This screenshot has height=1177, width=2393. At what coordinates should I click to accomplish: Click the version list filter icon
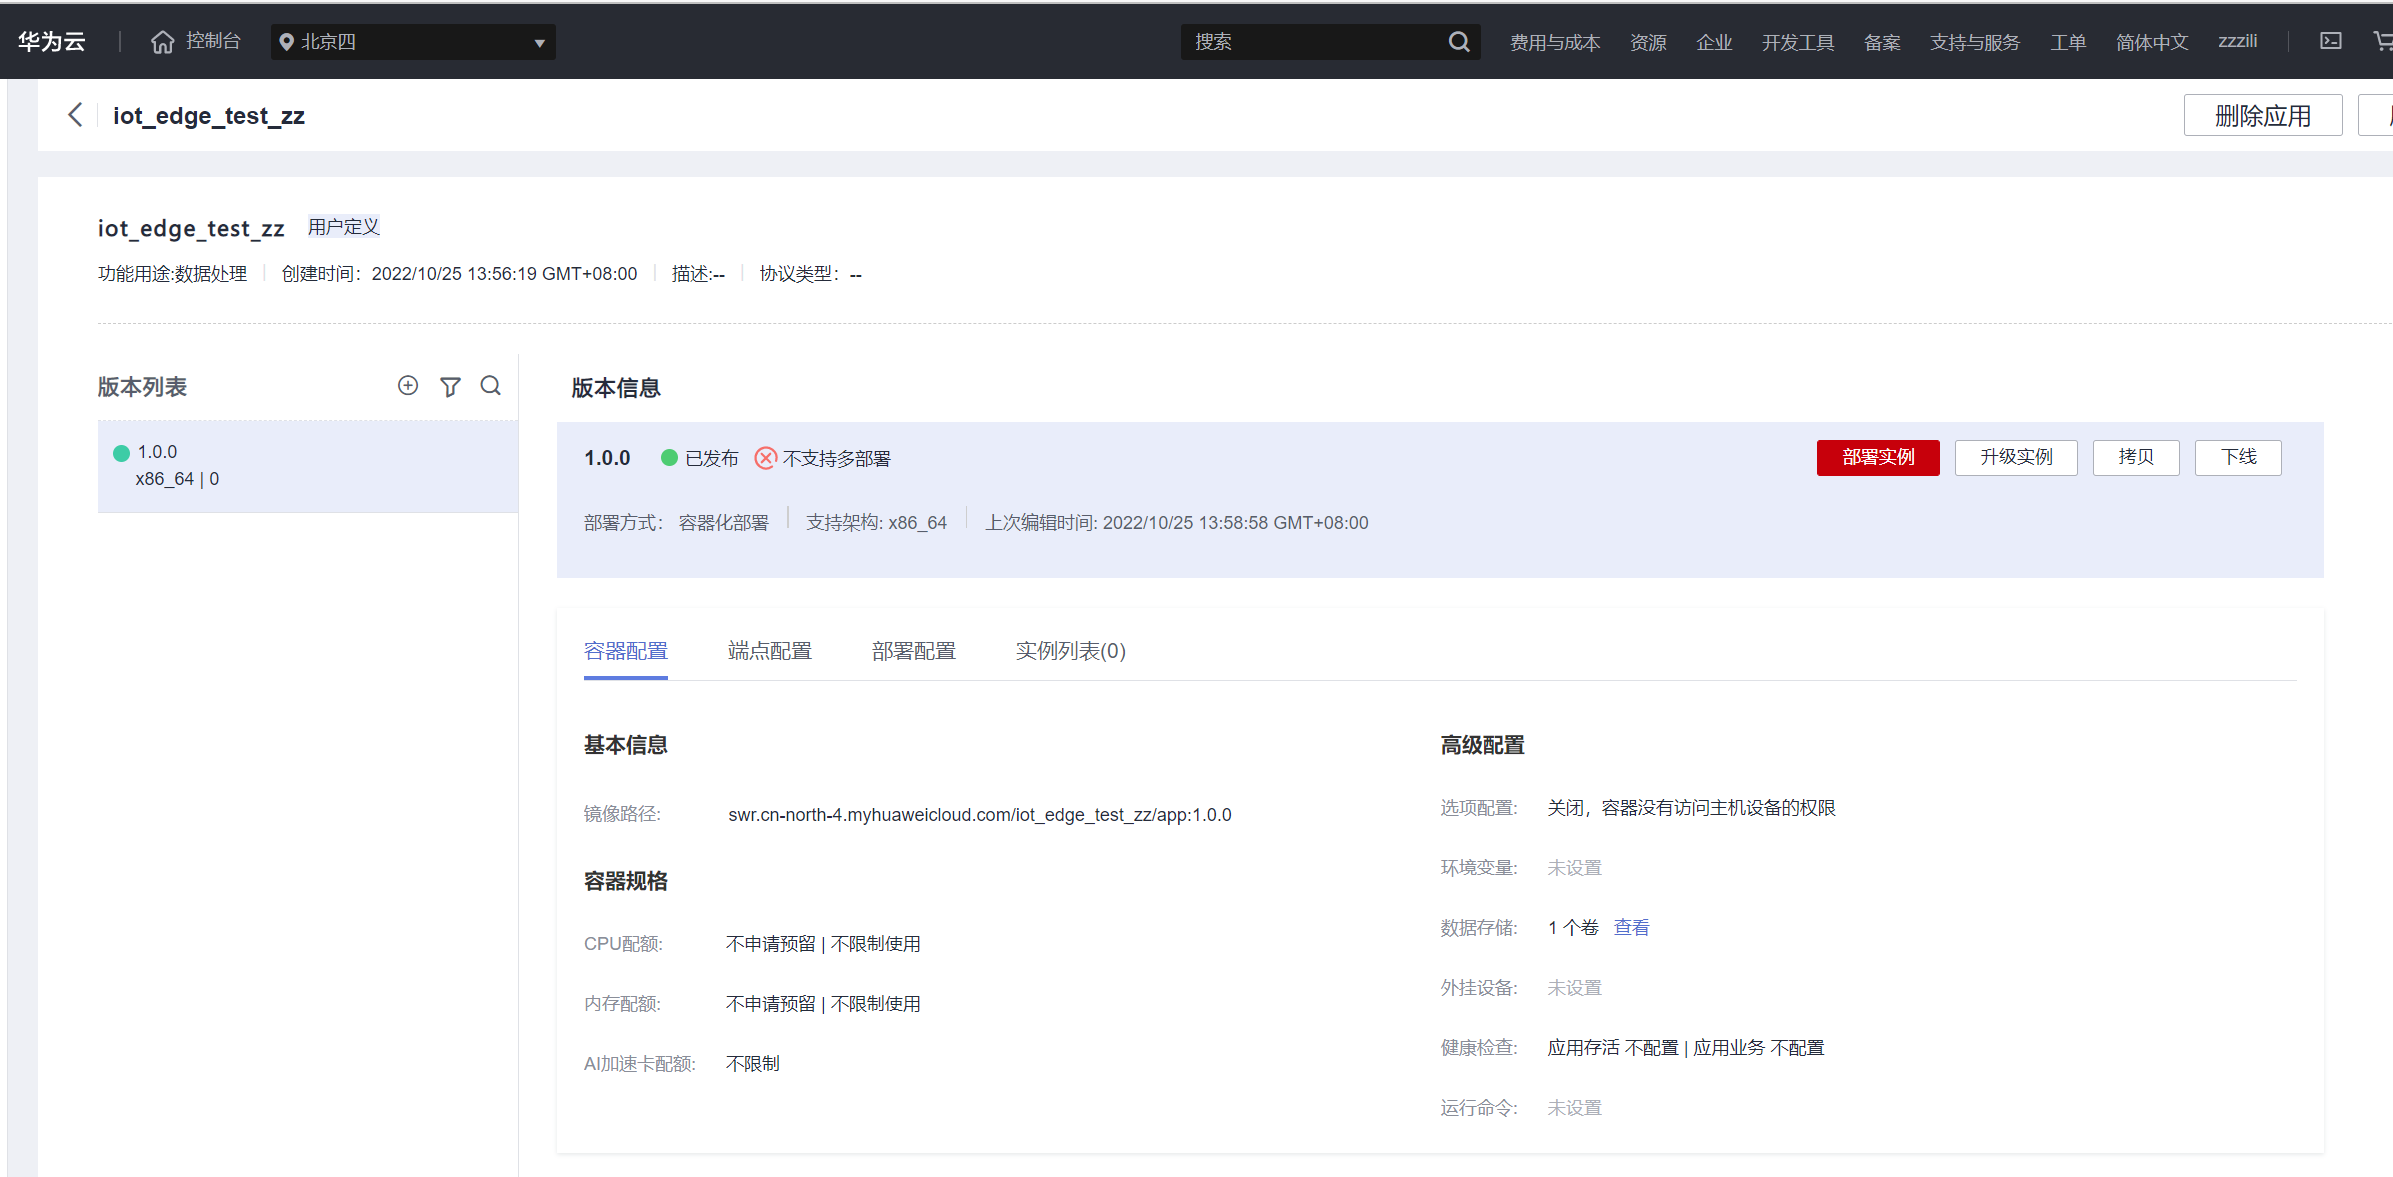click(450, 387)
